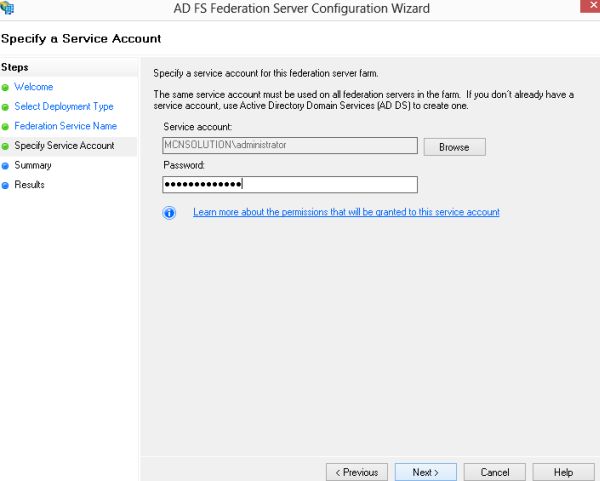The image size is (600, 481).
Task: Click the AD FS wizard title bar icon
Action: coord(8,8)
